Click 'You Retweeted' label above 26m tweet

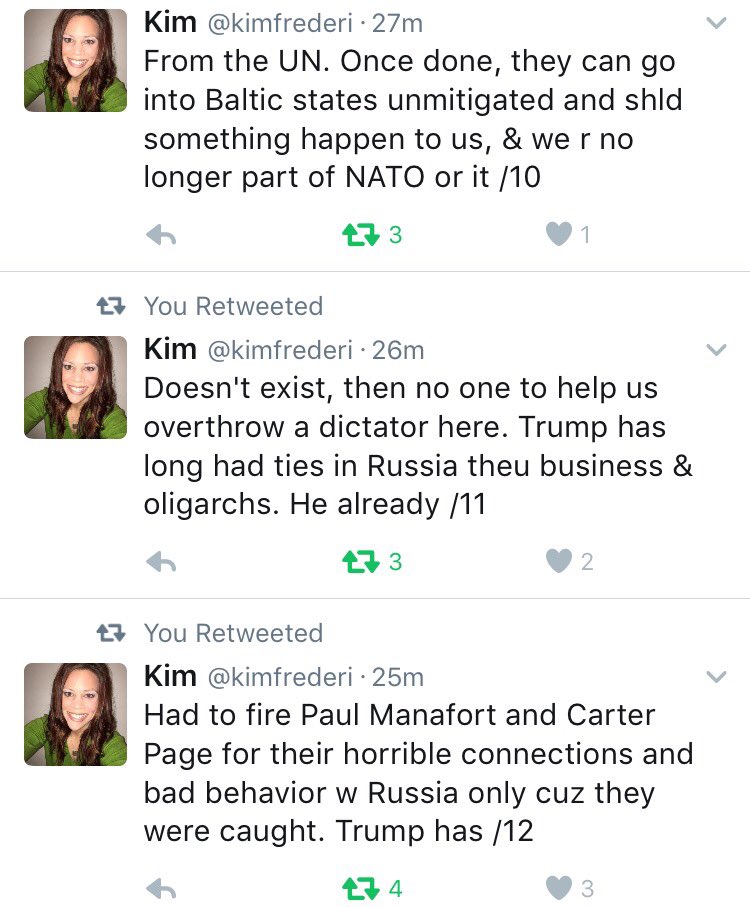(x=234, y=306)
